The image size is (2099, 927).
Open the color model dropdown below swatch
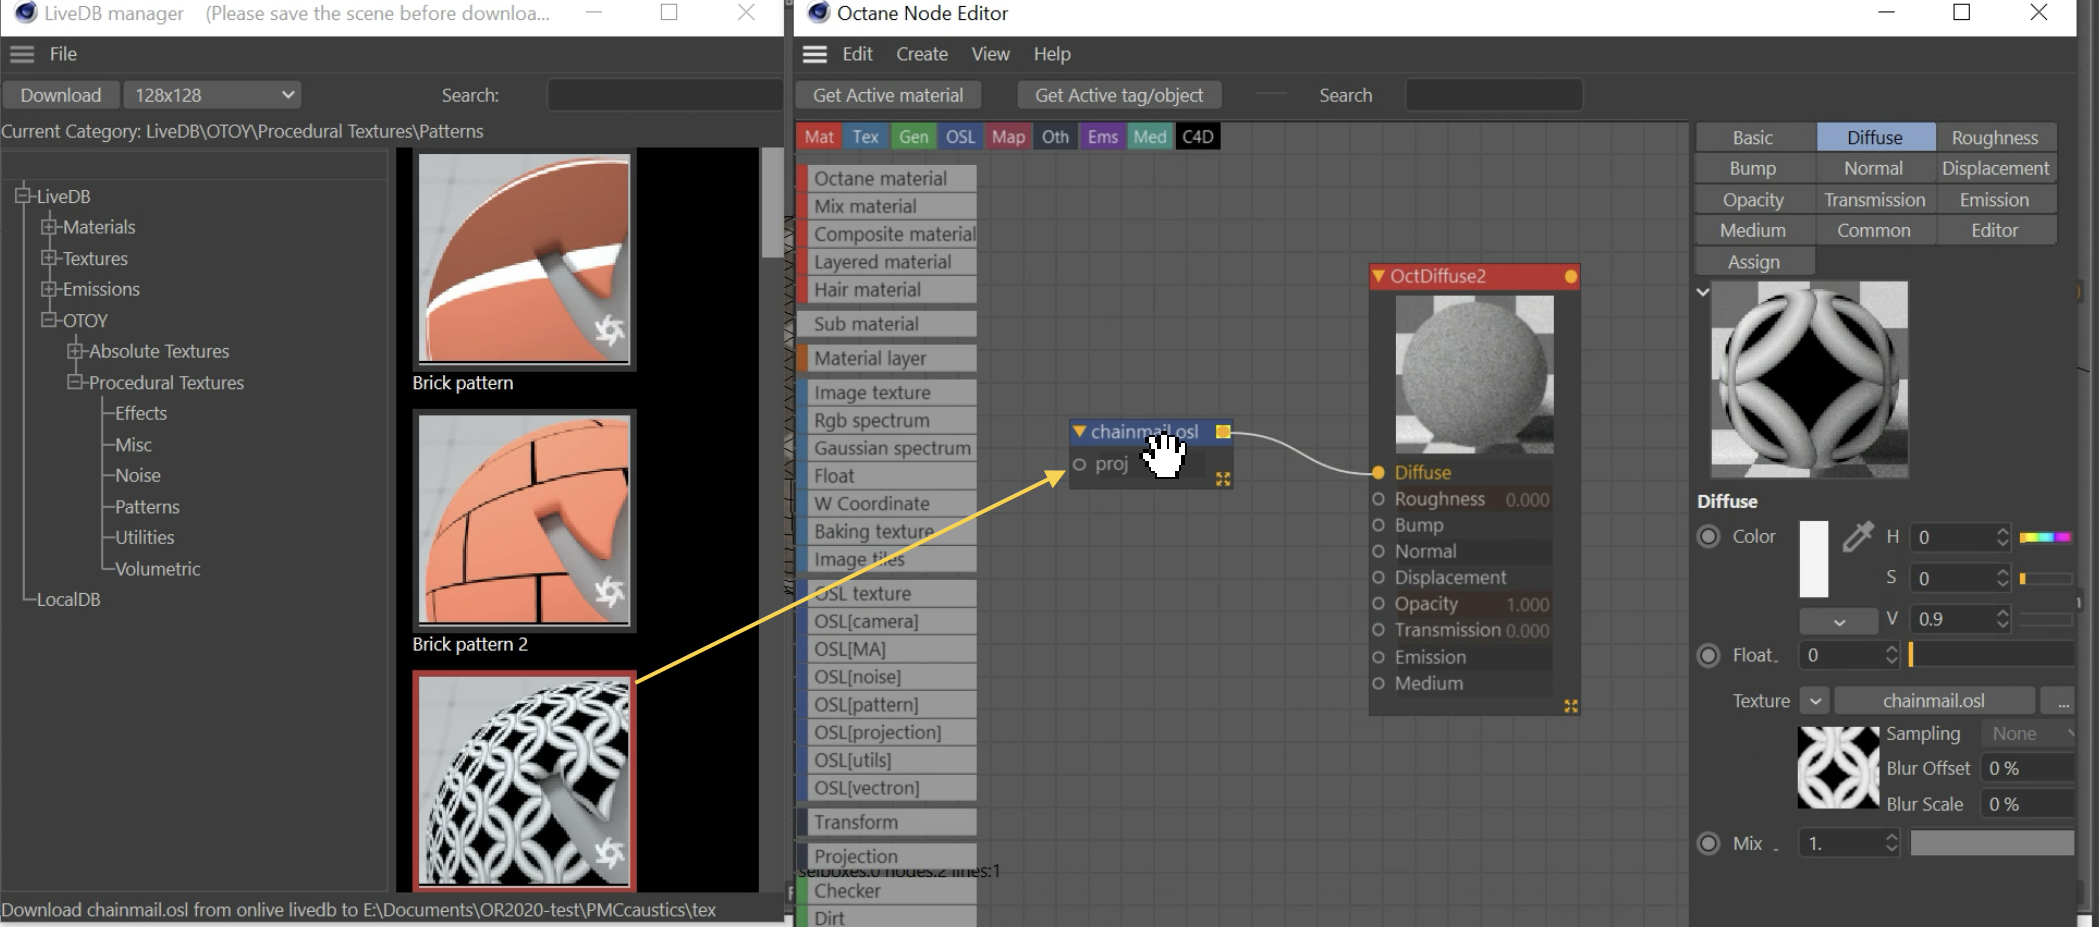point(1839,621)
